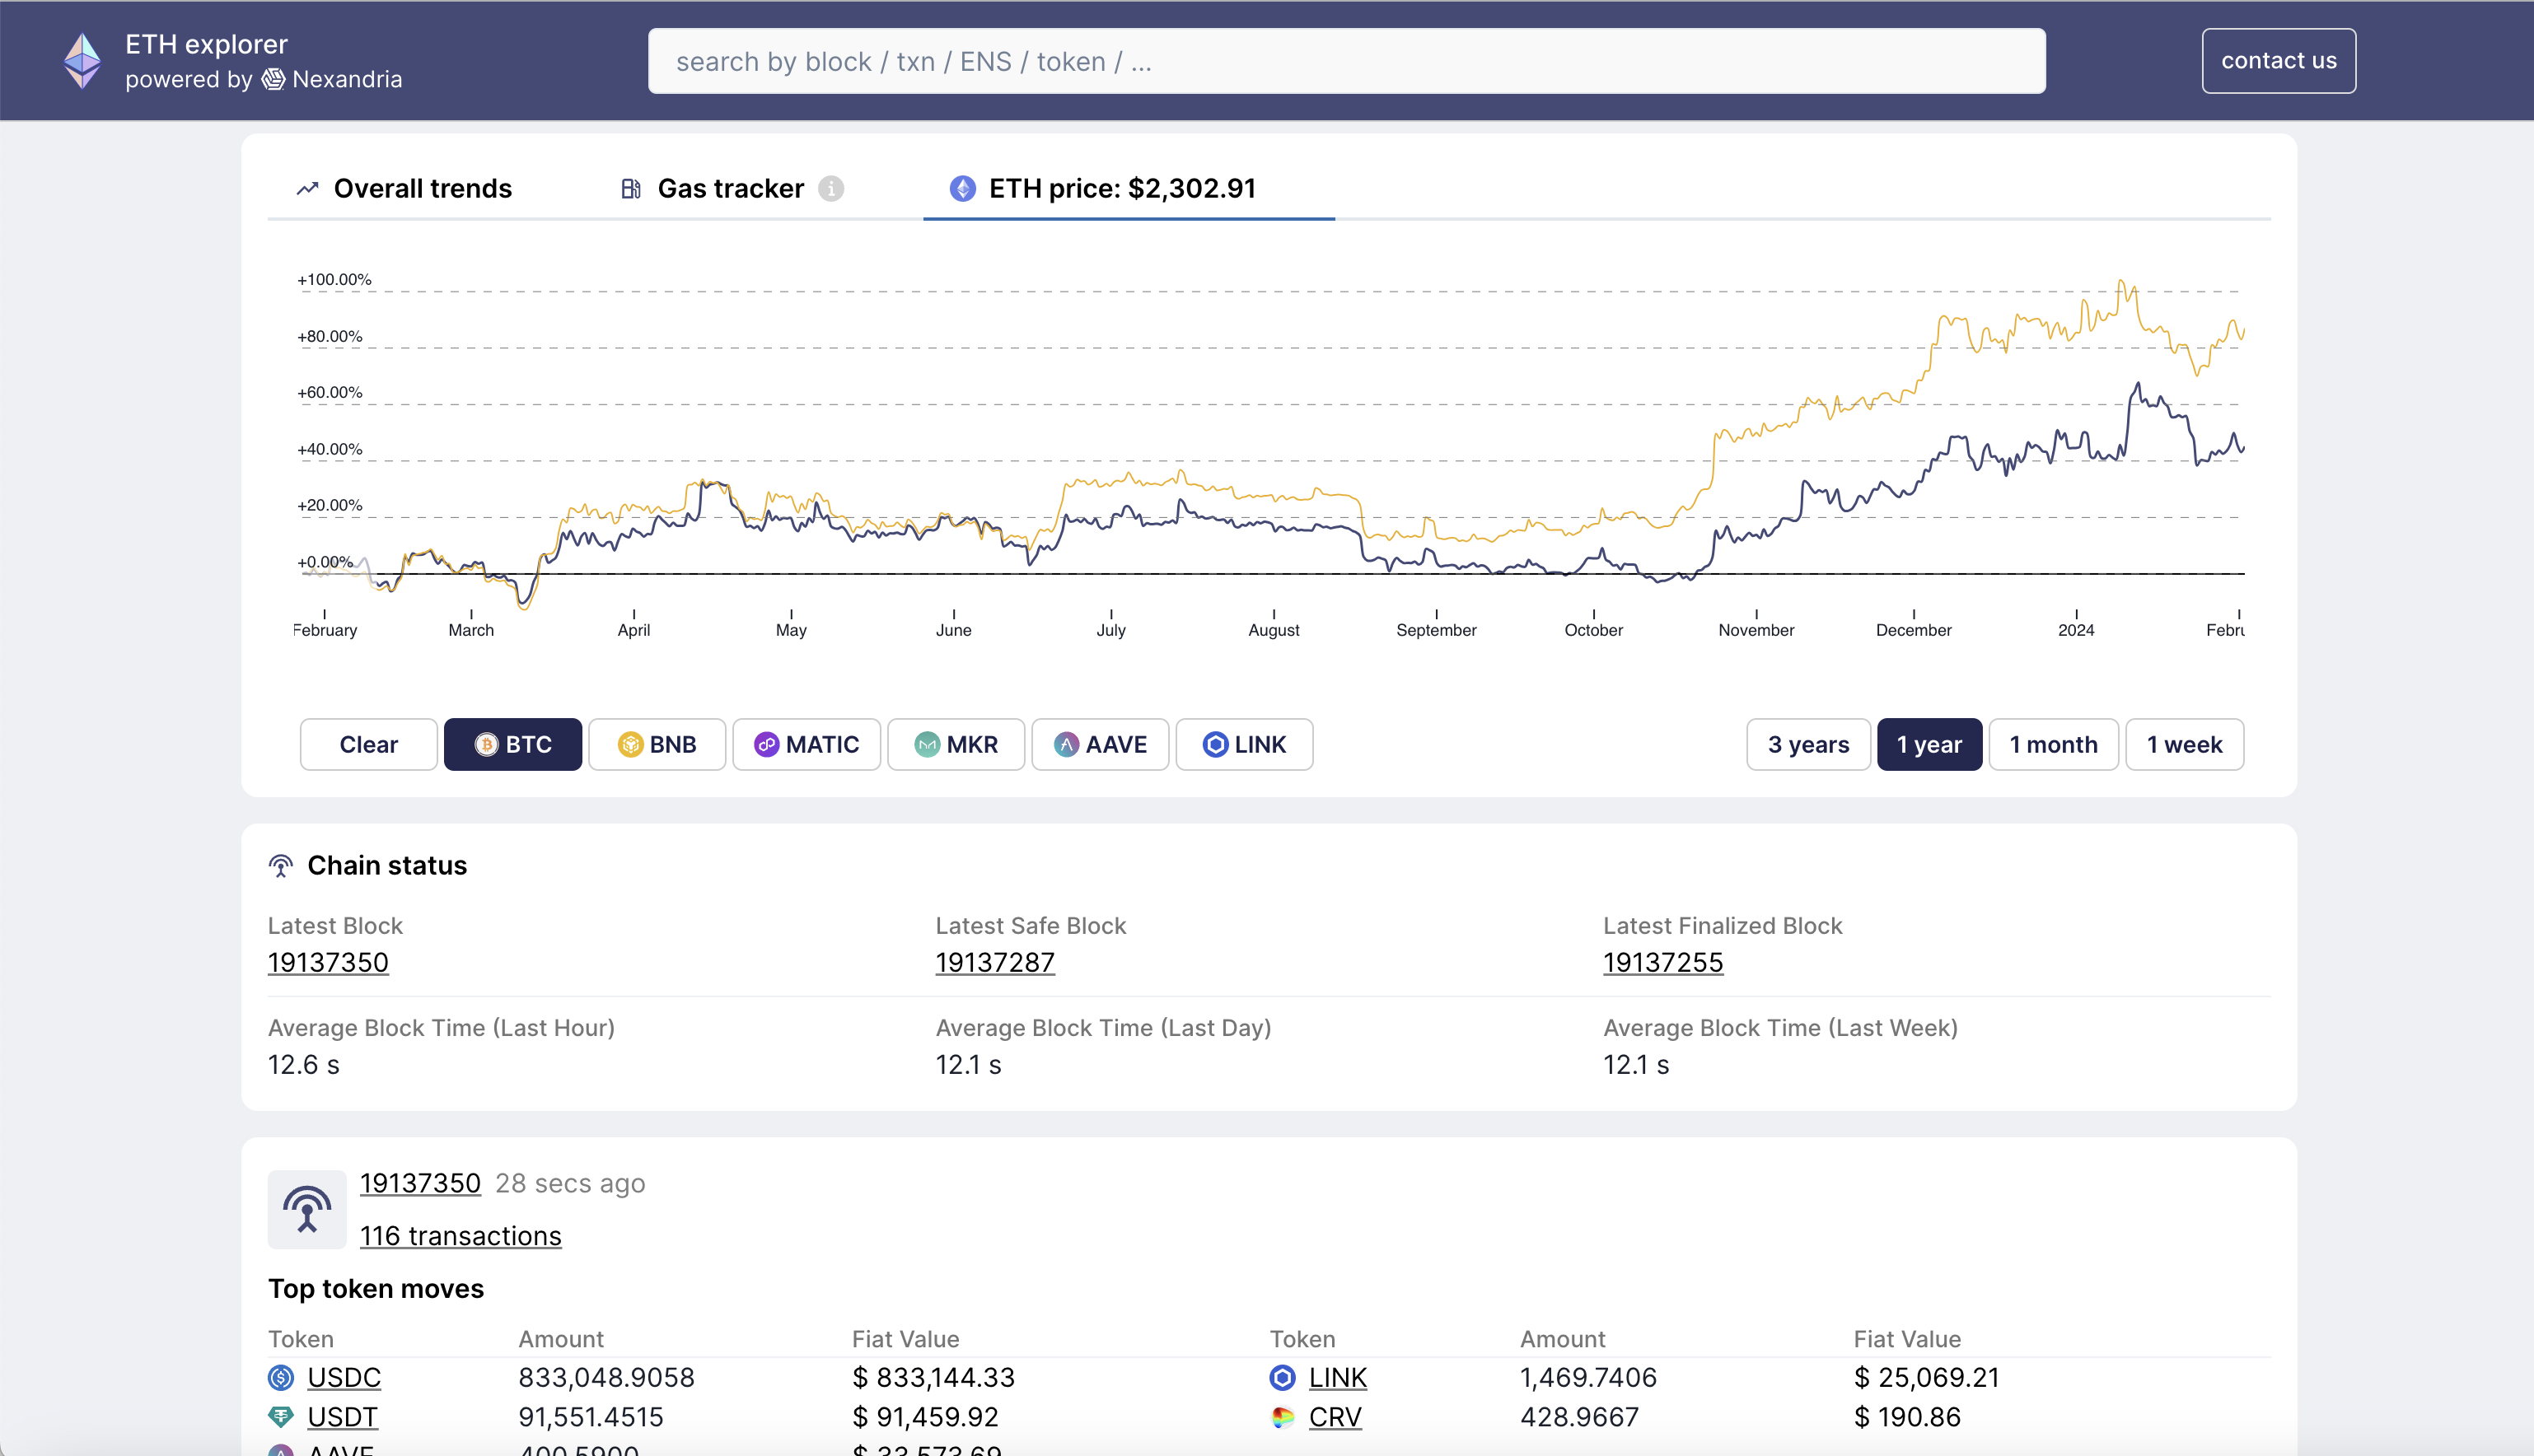The image size is (2534, 1456).
Task: Click the Overall trends chart-line icon
Action: 307,188
